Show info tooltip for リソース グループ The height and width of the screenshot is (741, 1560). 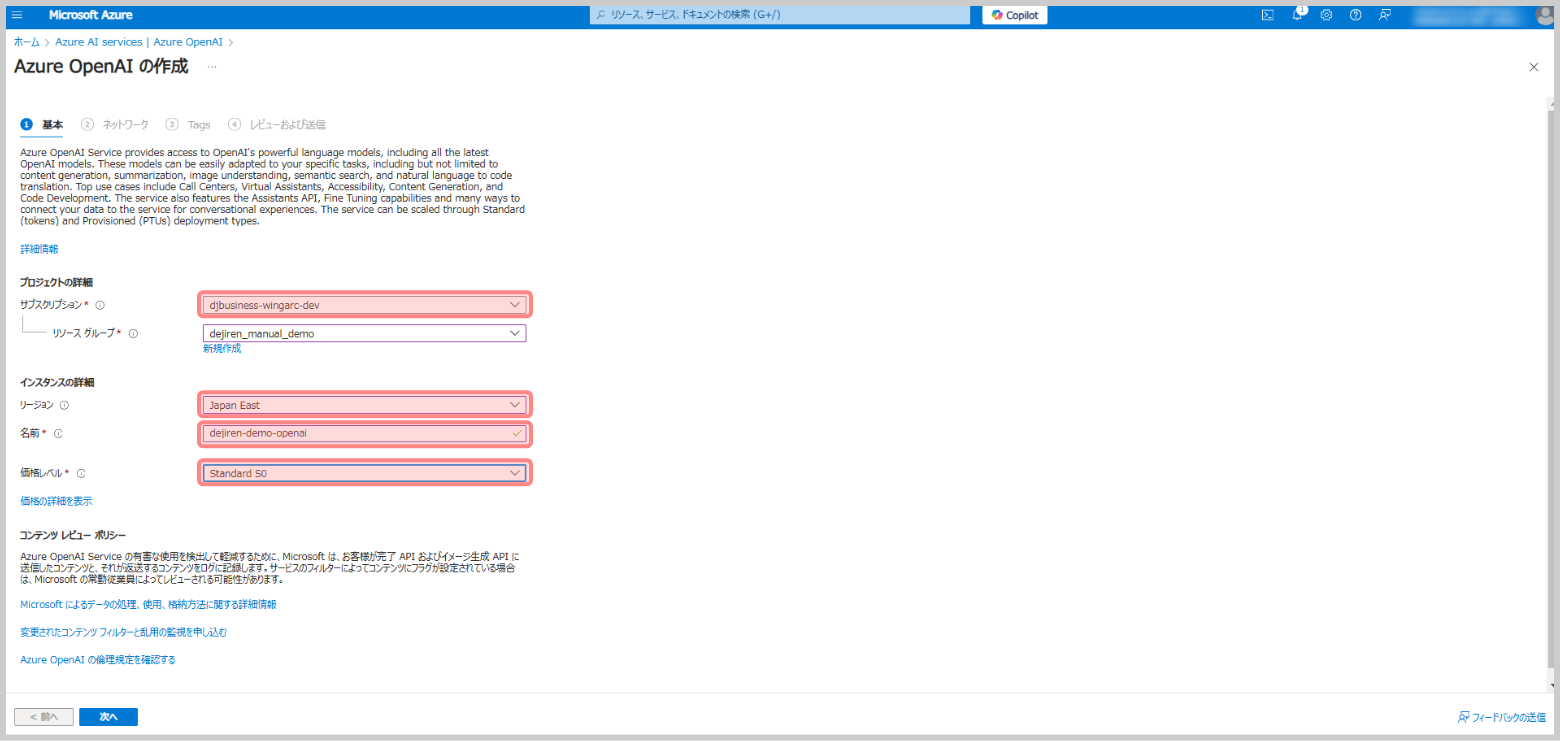(133, 334)
